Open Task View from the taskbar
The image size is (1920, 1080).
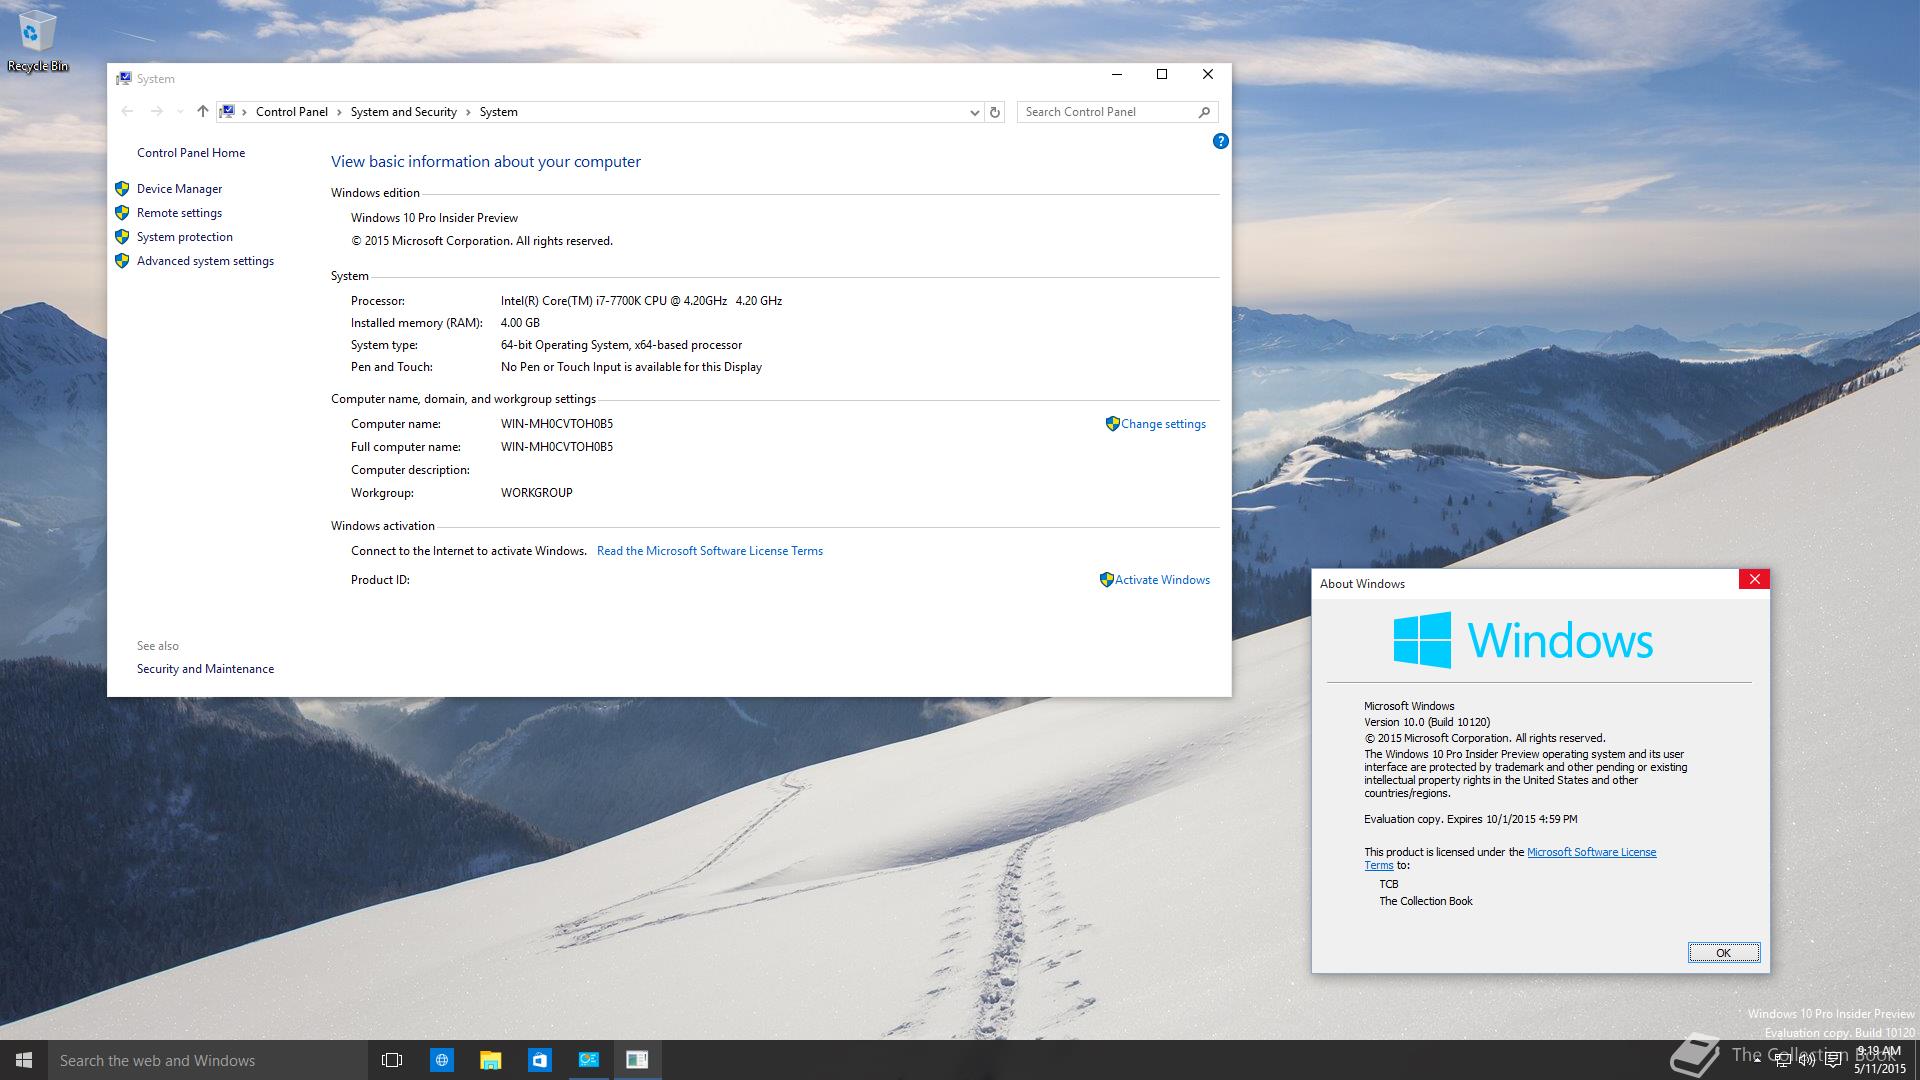click(392, 1060)
